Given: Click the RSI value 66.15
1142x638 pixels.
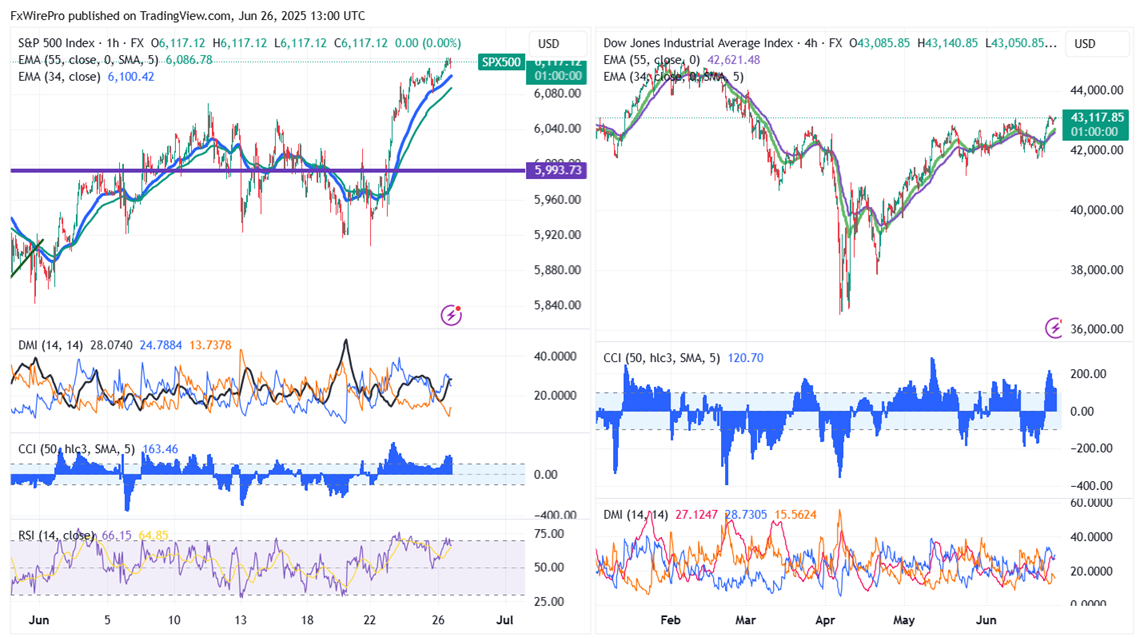Looking at the screenshot, I should 117,535.
